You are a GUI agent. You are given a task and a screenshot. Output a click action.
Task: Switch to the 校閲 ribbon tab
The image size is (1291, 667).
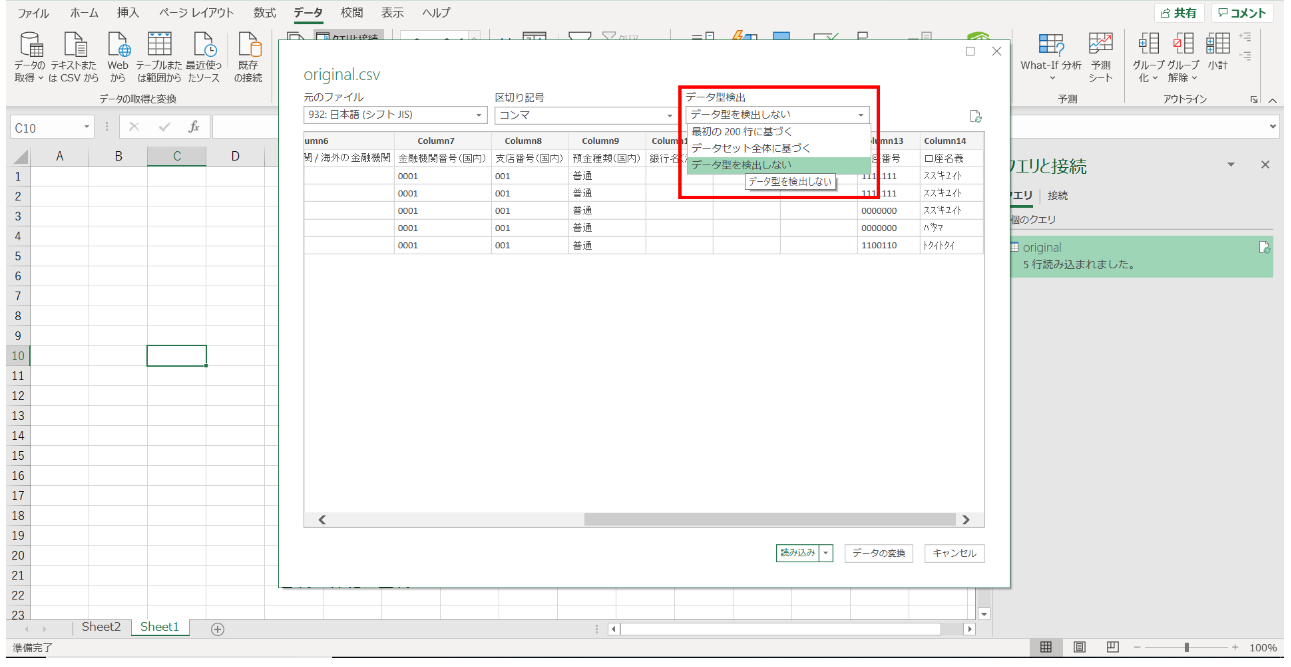point(352,13)
